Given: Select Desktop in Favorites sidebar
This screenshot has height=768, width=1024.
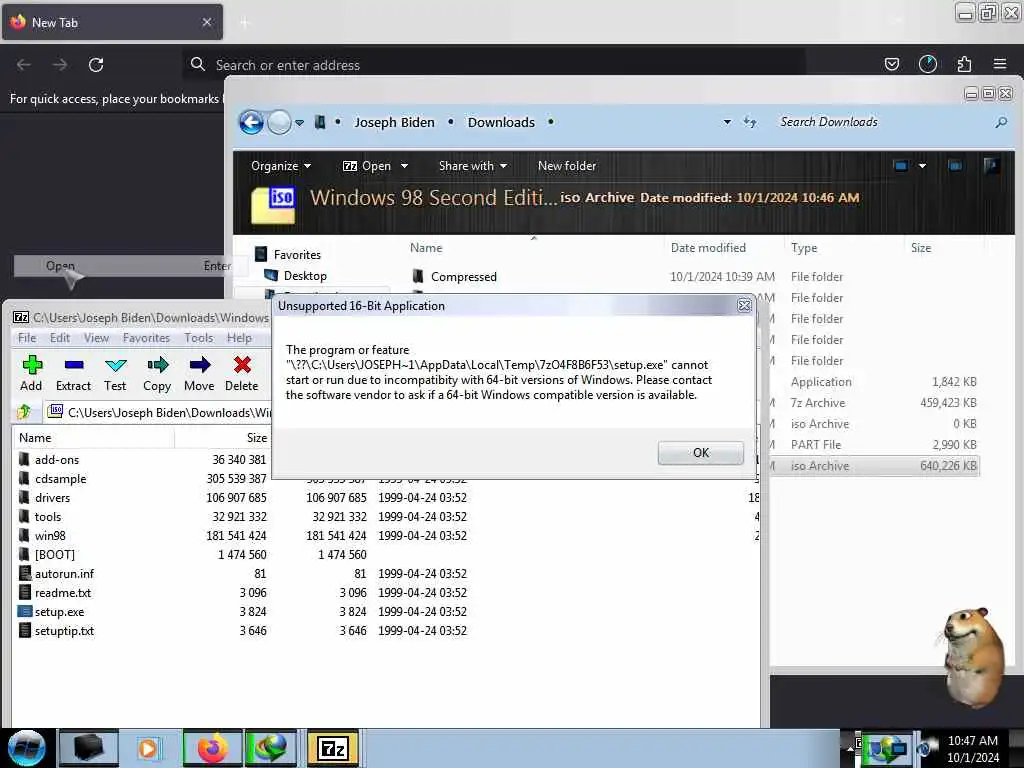Looking at the screenshot, I should point(305,276).
